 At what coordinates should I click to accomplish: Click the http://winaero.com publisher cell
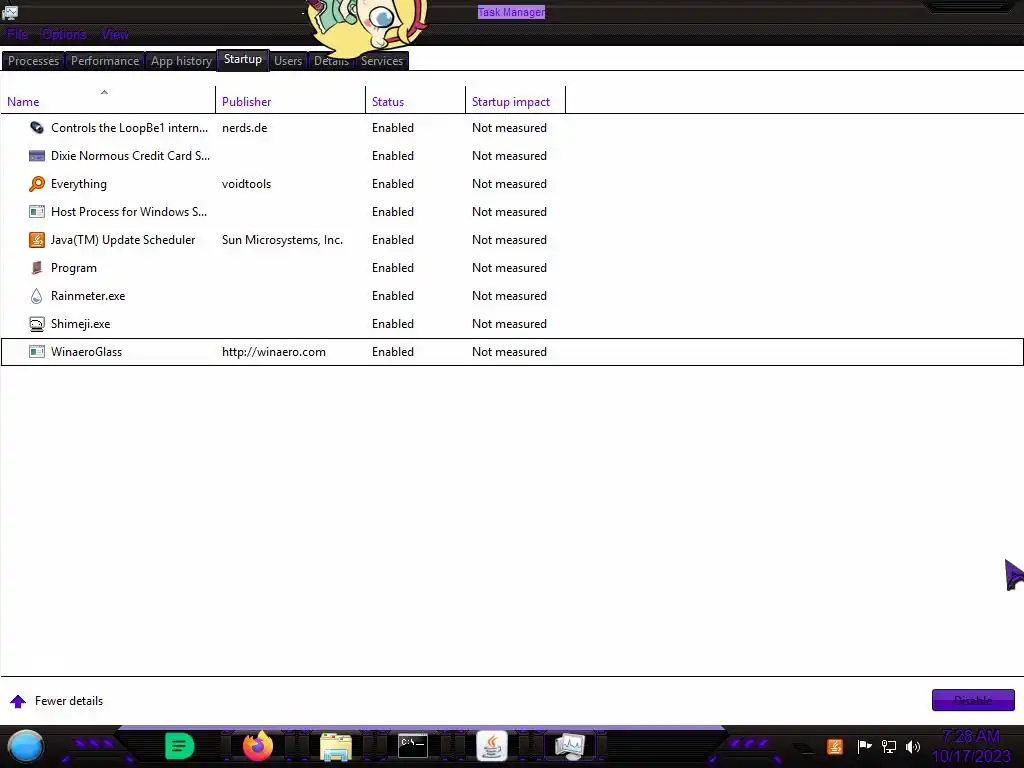pyautogui.click(x=274, y=352)
